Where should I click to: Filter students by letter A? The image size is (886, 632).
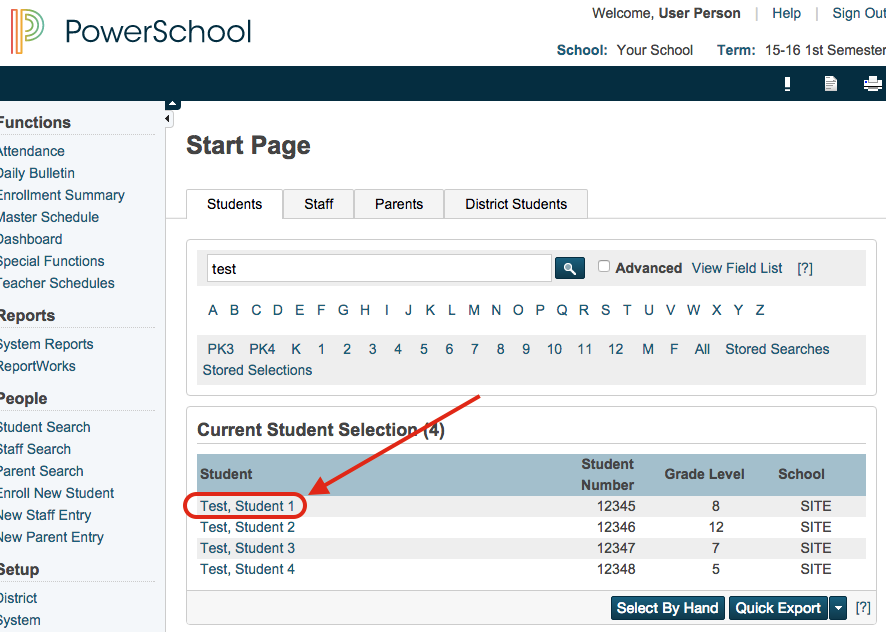click(x=212, y=310)
